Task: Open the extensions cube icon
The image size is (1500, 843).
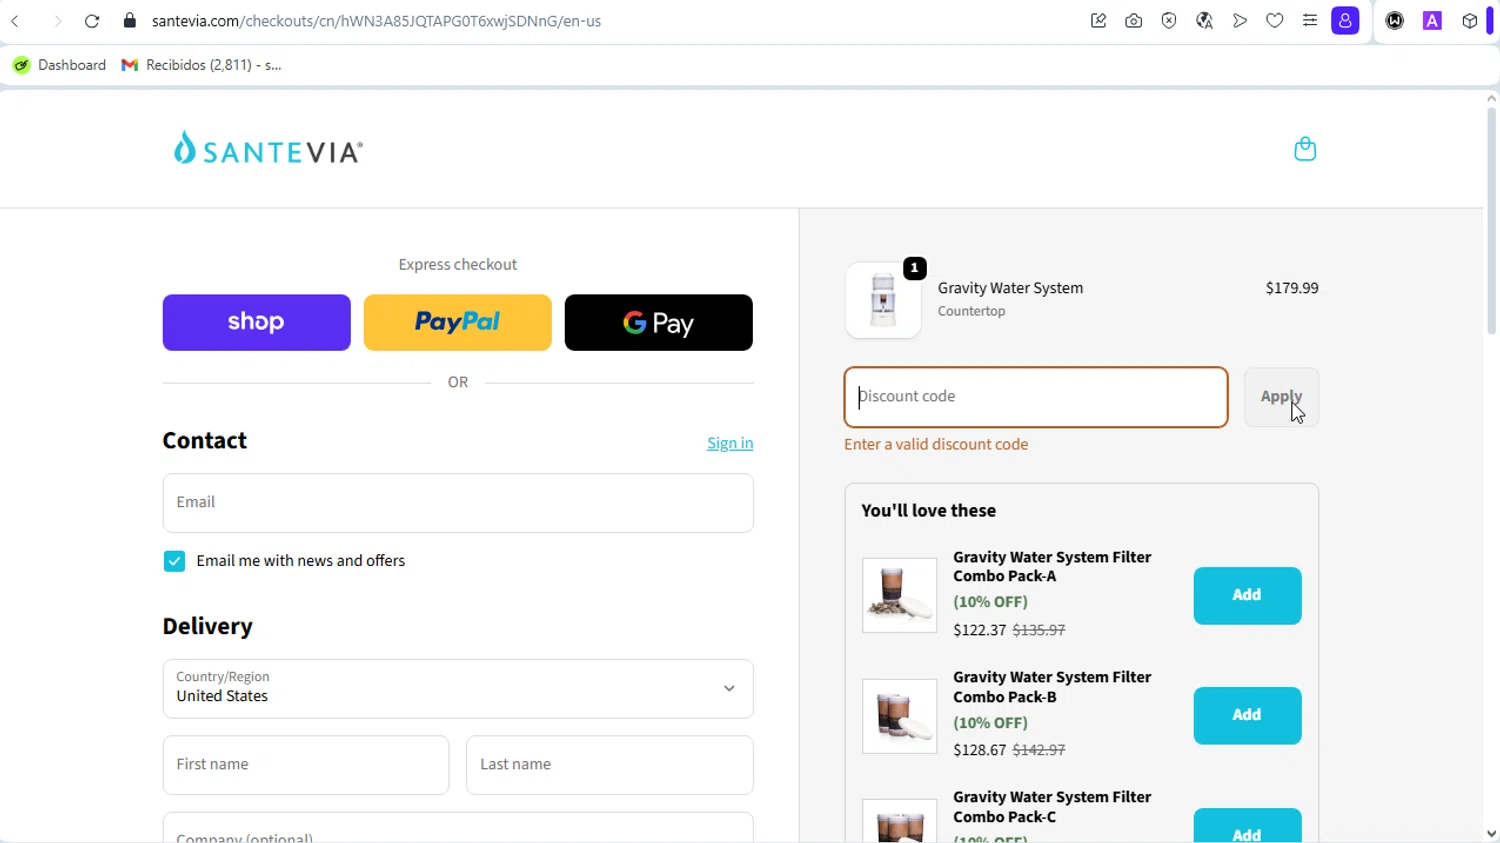Action: pyautogui.click(x=1469, y=21)
